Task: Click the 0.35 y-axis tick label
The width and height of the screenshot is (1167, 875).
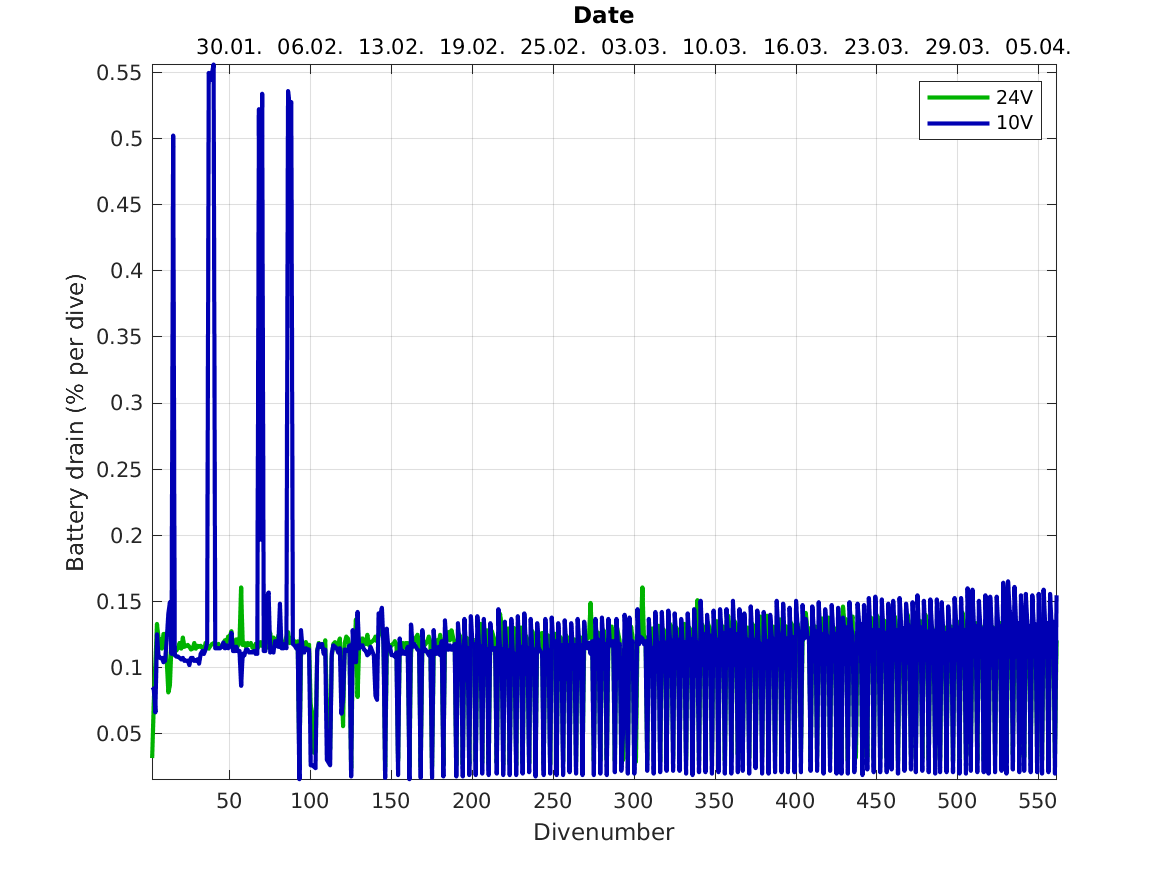Action: (119, 337)
